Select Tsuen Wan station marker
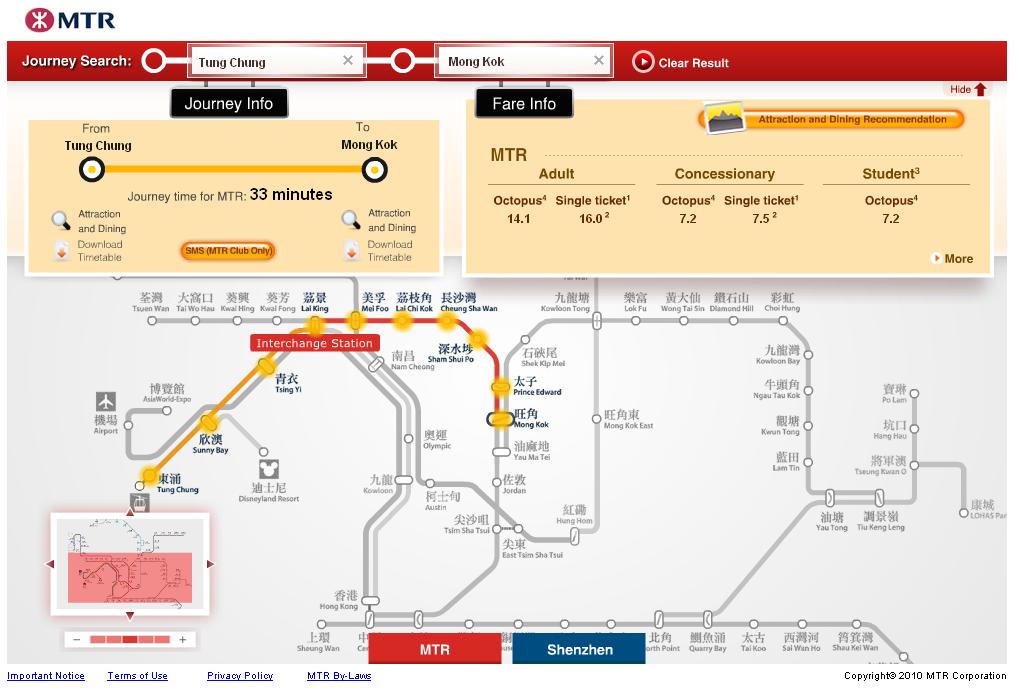The height and width of the screenshot is (691, 1020). [x=152, y=320]
